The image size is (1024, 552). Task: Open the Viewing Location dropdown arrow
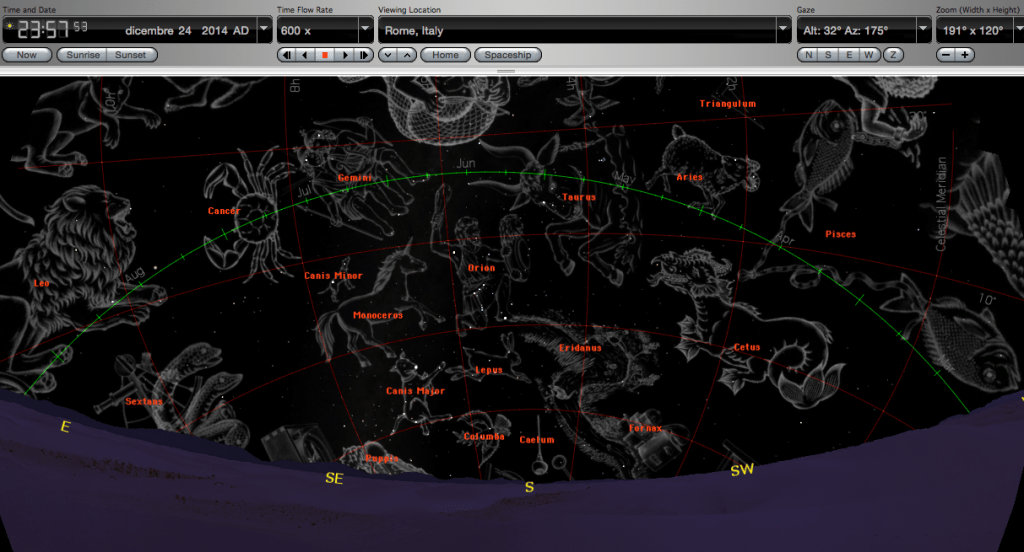point(783,30)
